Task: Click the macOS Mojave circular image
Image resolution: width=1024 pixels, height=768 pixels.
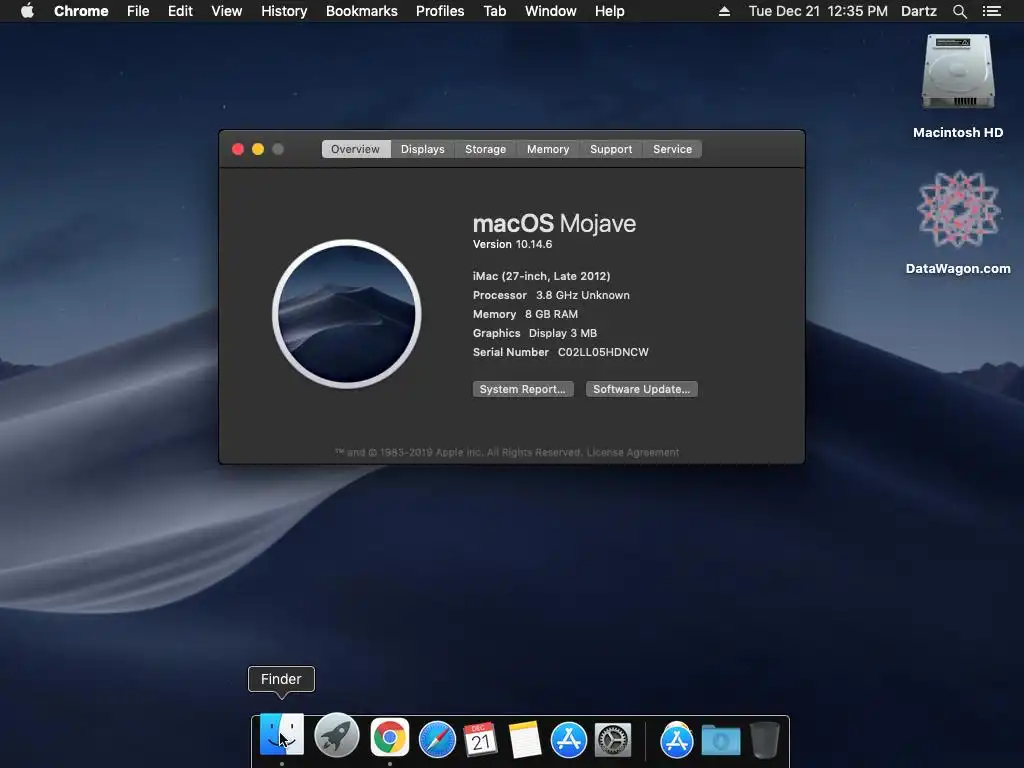Action: [x=347, y=314]
